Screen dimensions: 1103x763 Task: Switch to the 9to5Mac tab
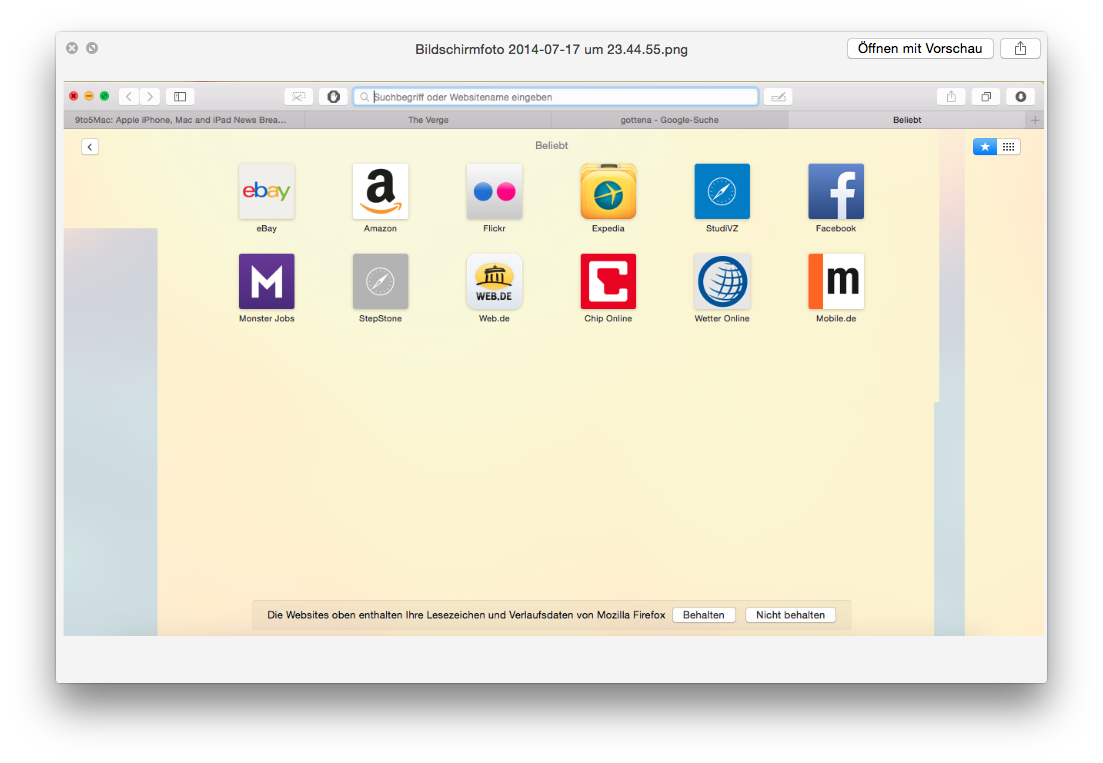coord(184,120)
